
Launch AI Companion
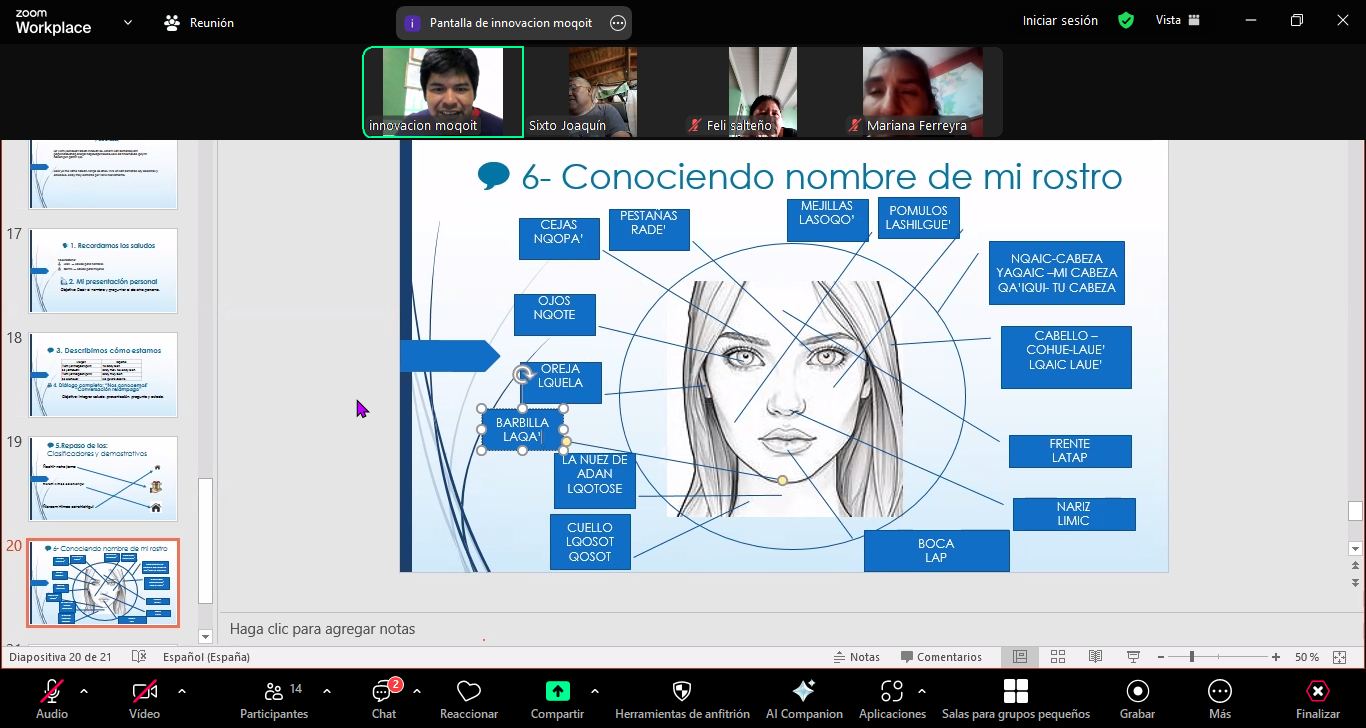click(803, 692)
